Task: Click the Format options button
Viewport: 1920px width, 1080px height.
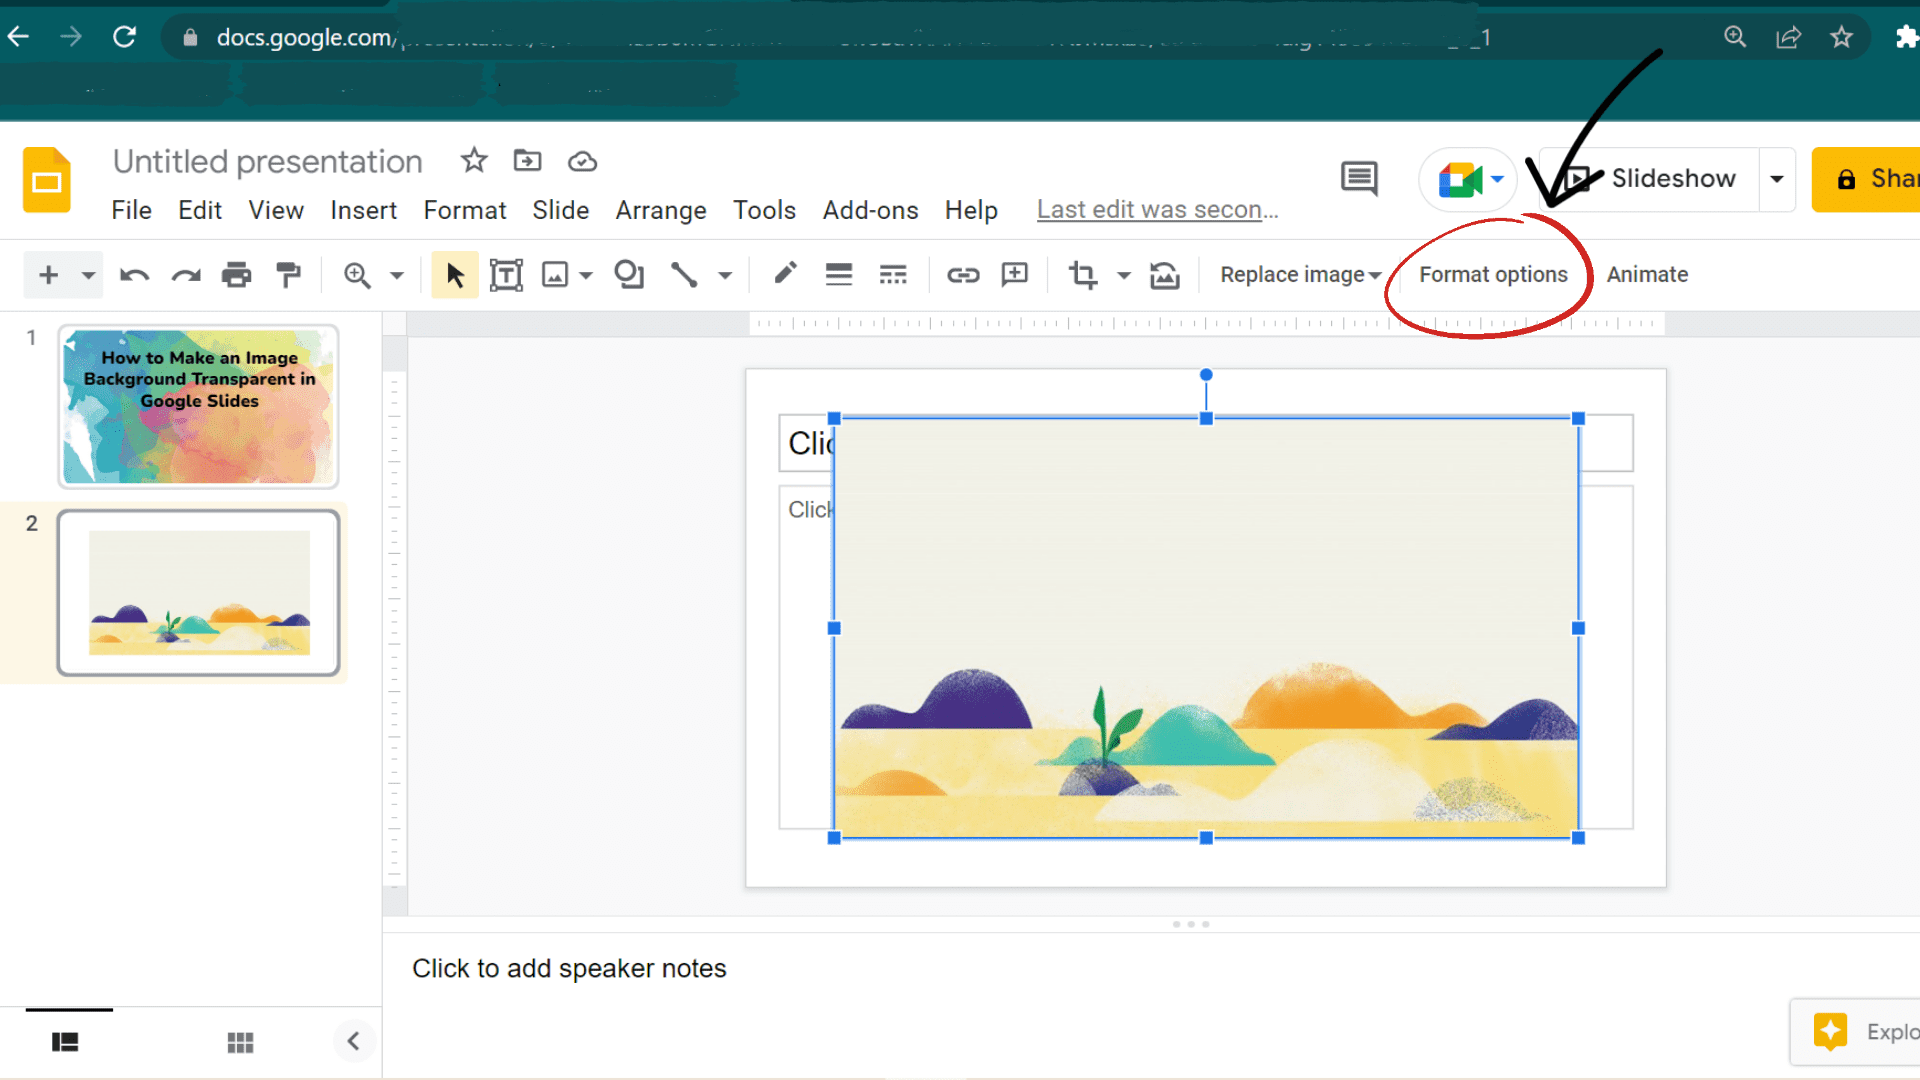Action: (x=1493, y=274)
